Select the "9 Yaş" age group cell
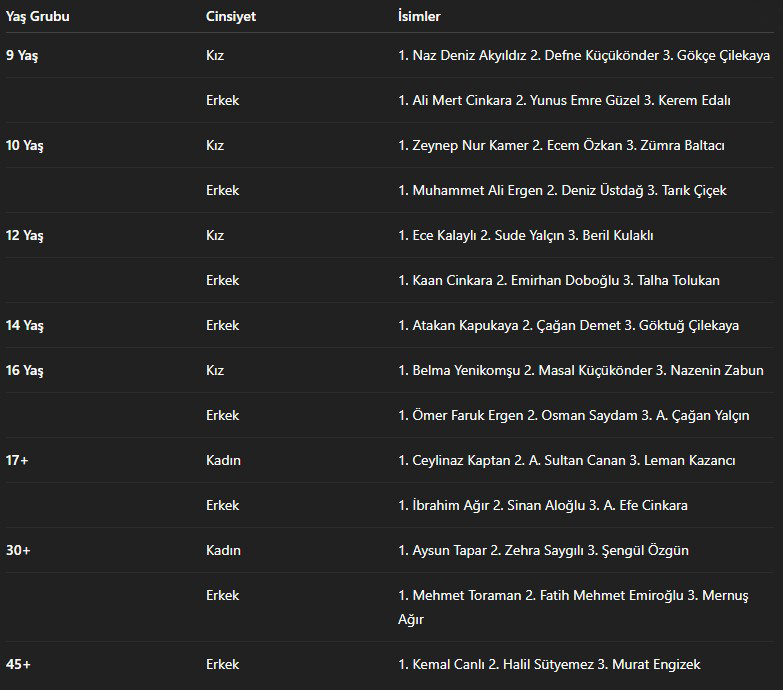This screenshot has height=690, width=783. (x=24, y=56)
